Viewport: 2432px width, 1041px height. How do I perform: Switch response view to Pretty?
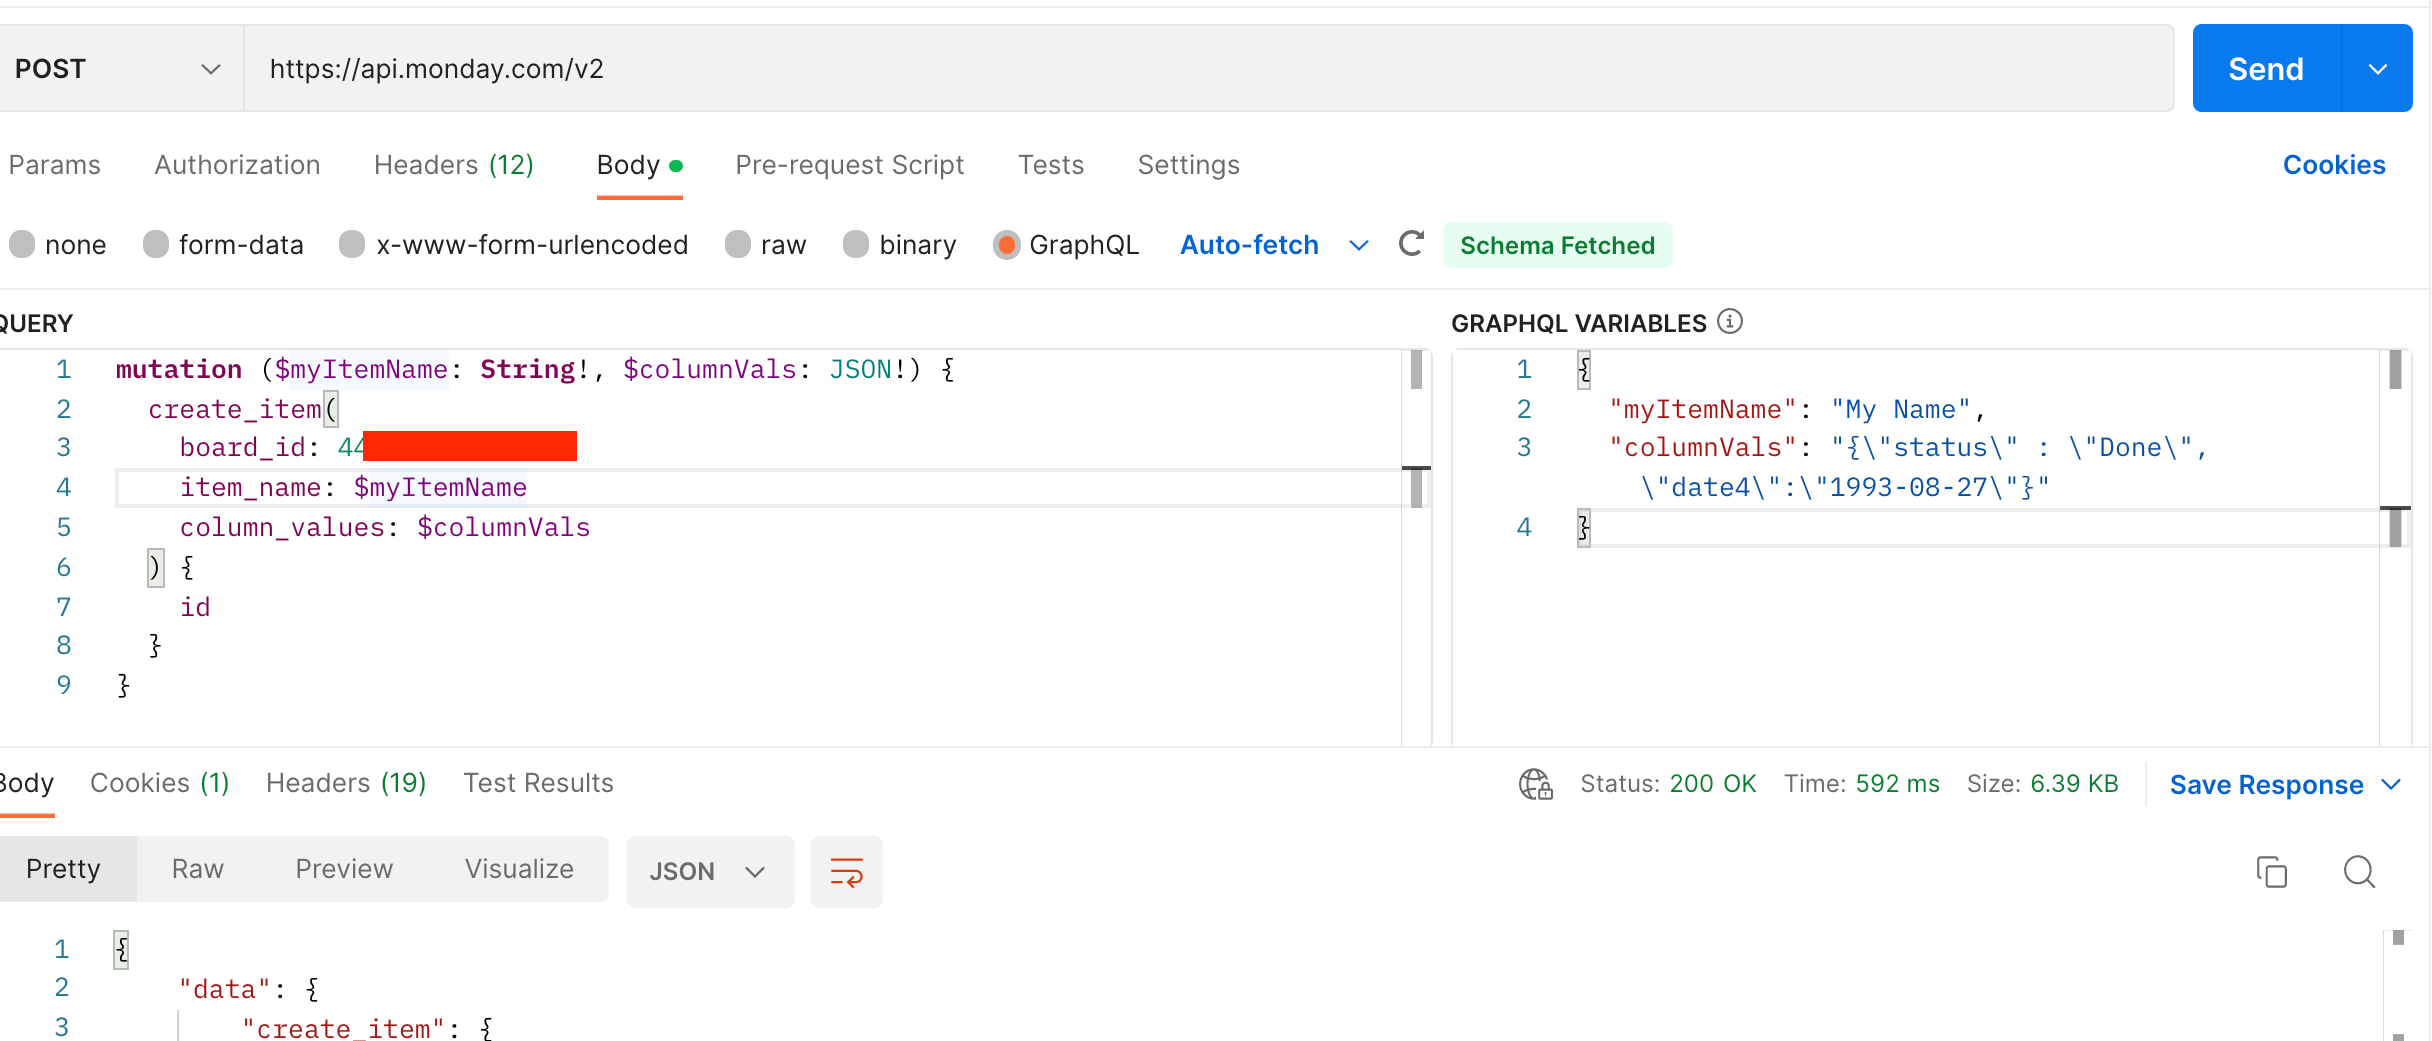(x=64, y=869)
